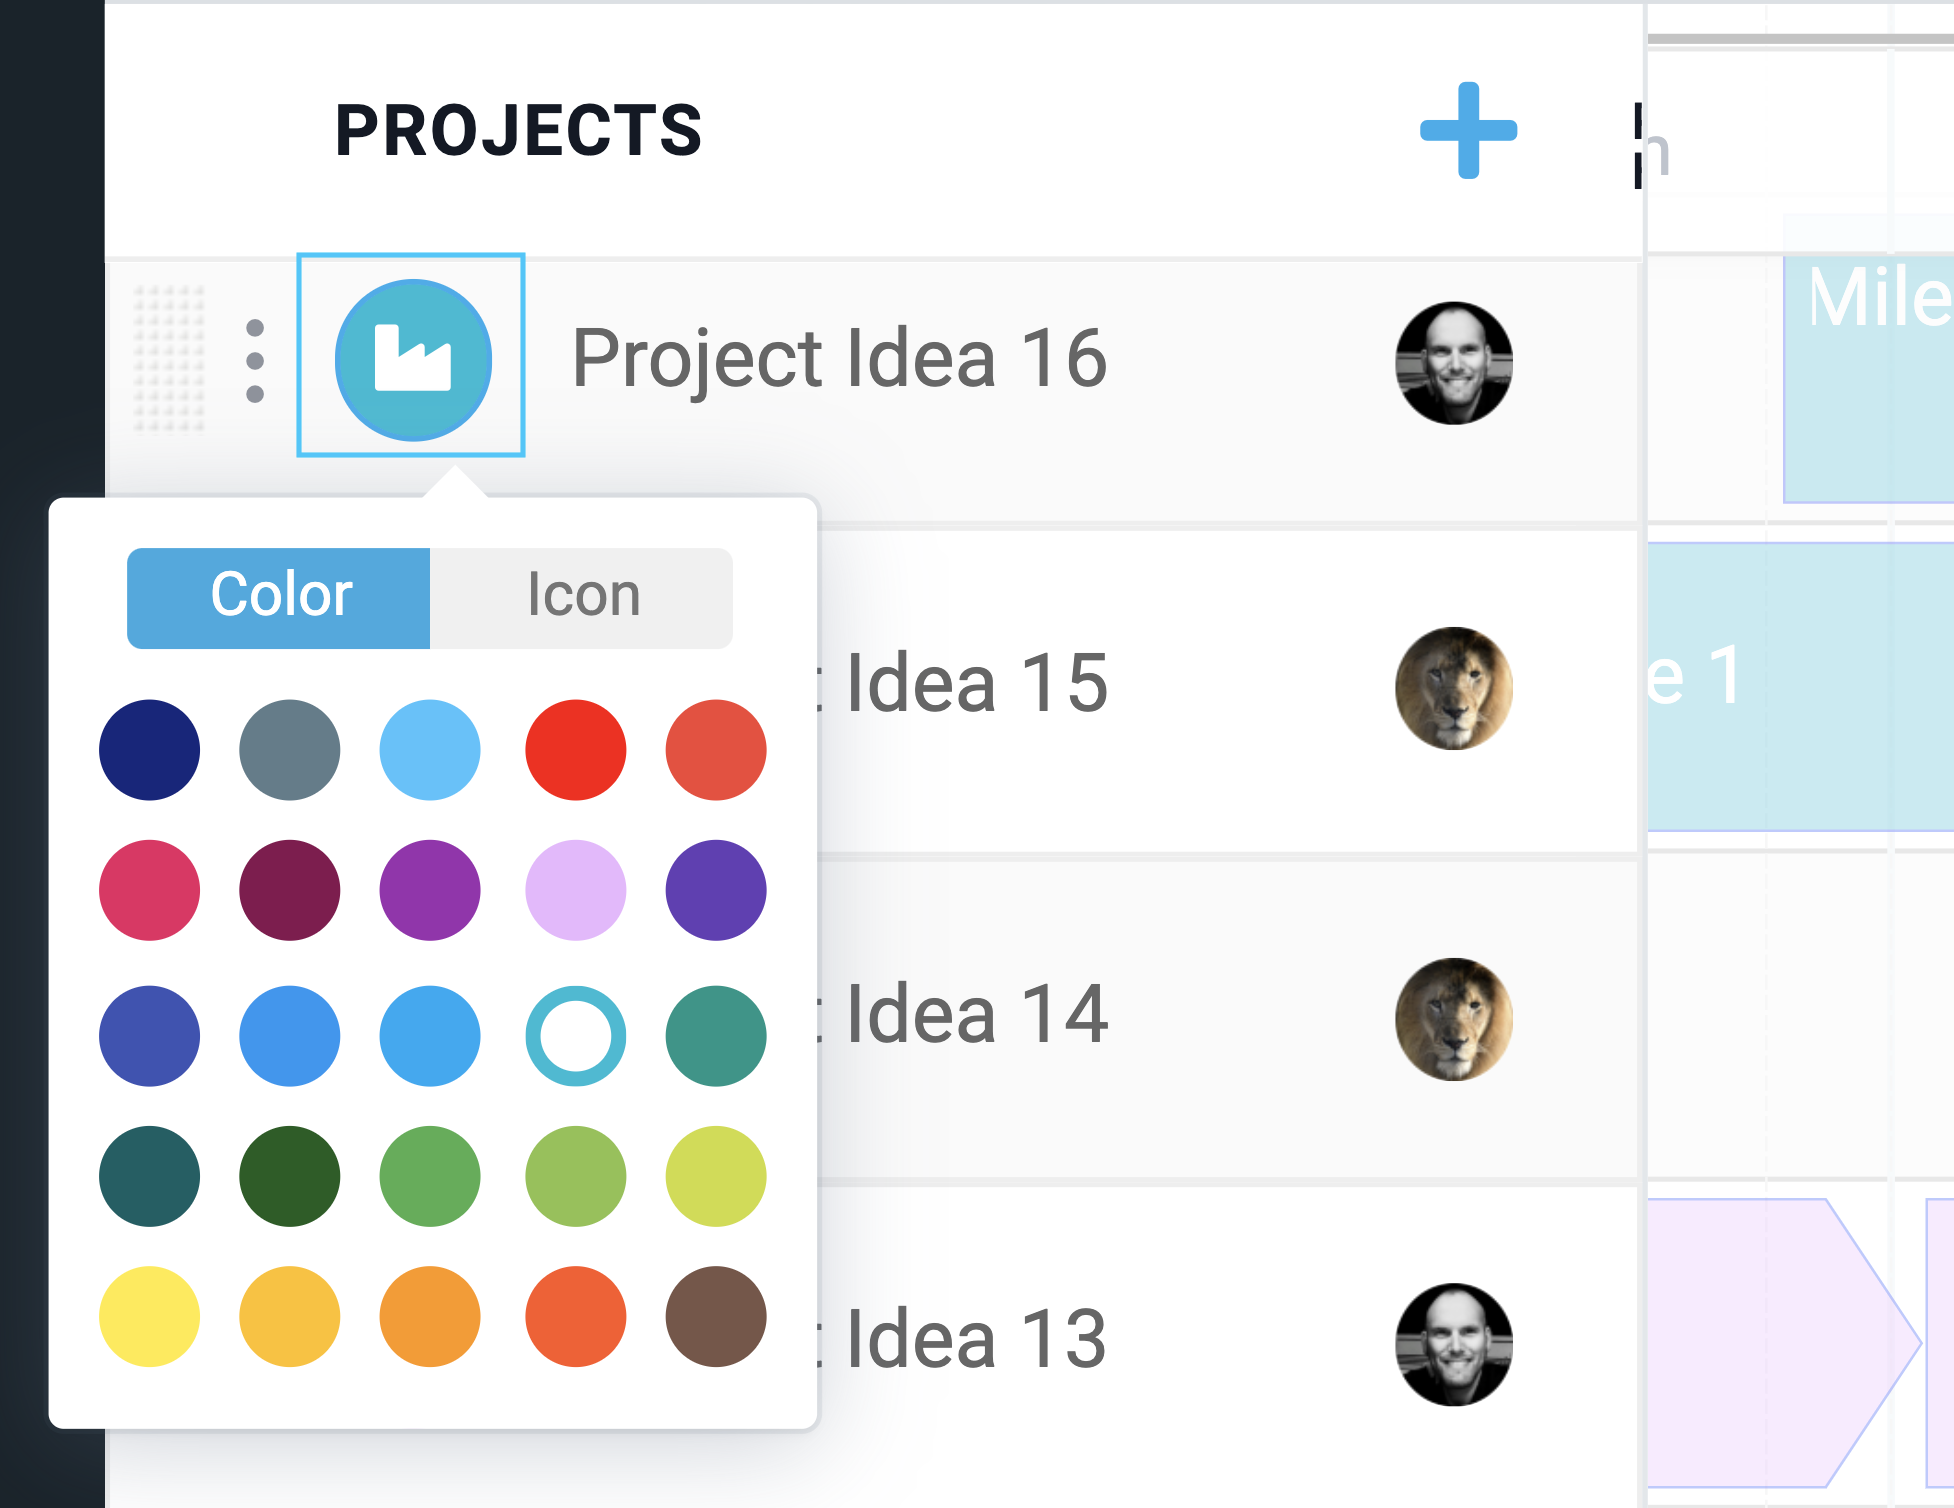Click lion avatar on Idea 14 row
Image resolution: width=1954 pixels, height=1508 pixels.
1454,1019
